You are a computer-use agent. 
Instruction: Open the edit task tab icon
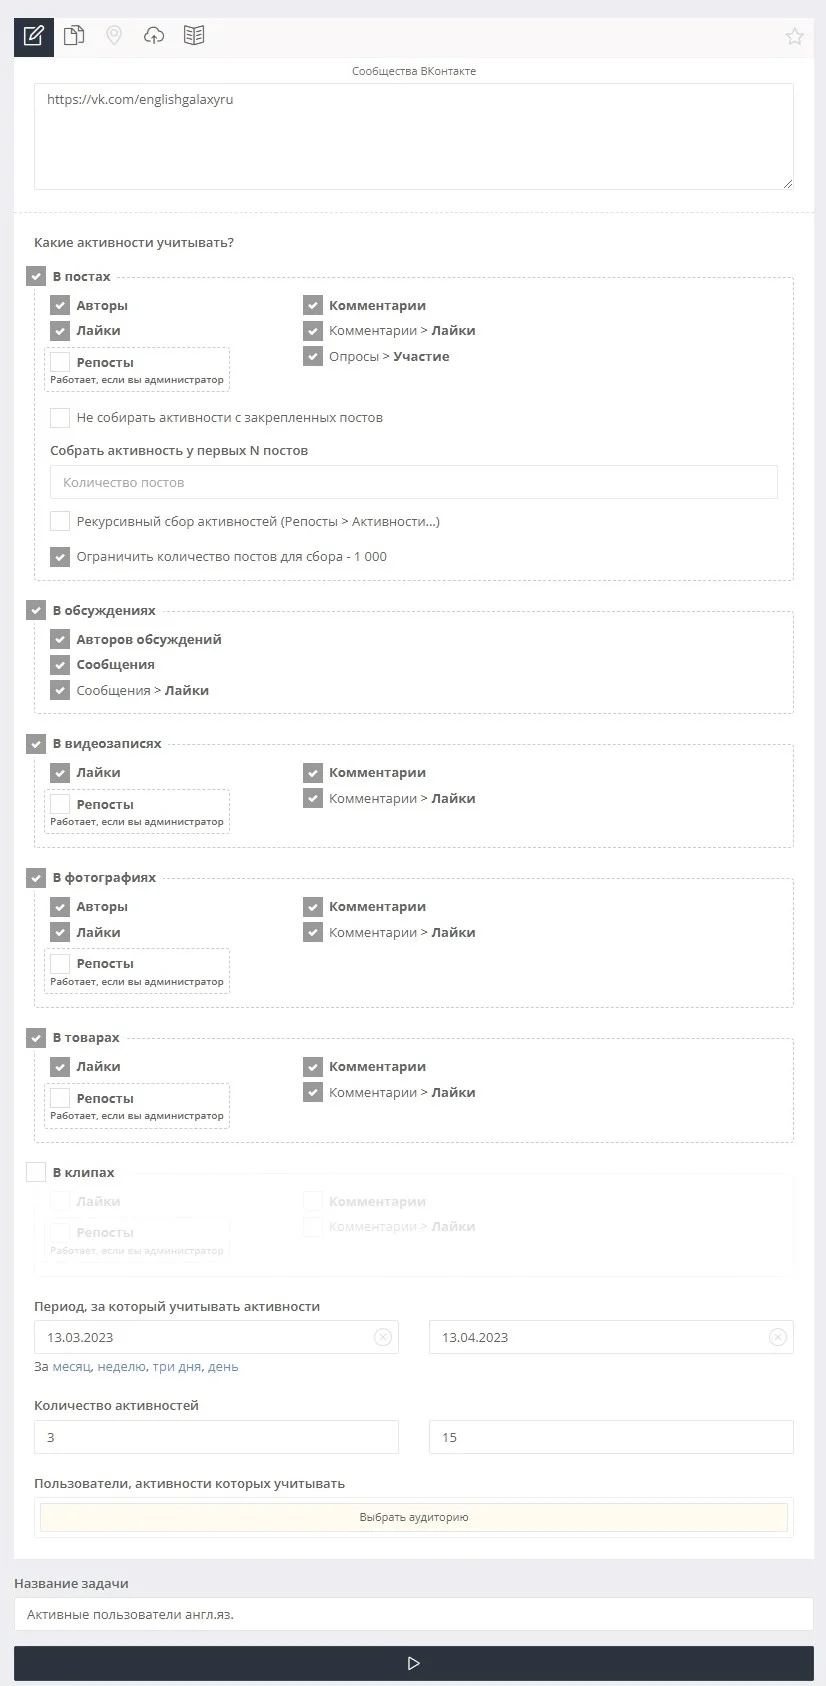coord(33,36)
